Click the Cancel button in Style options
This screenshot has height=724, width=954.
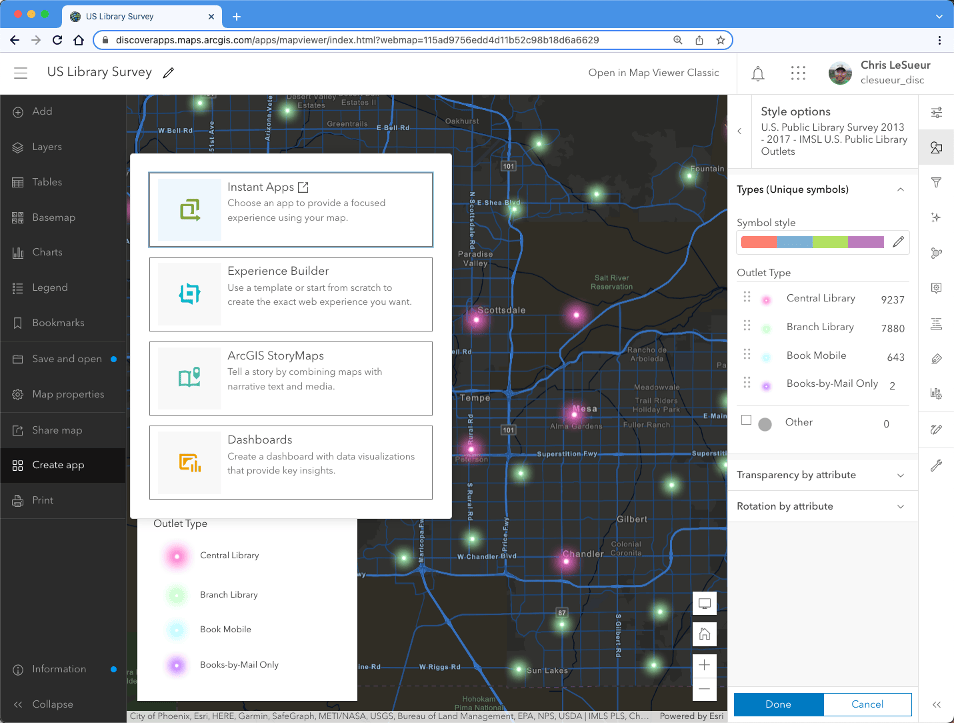tap(867, 704)
